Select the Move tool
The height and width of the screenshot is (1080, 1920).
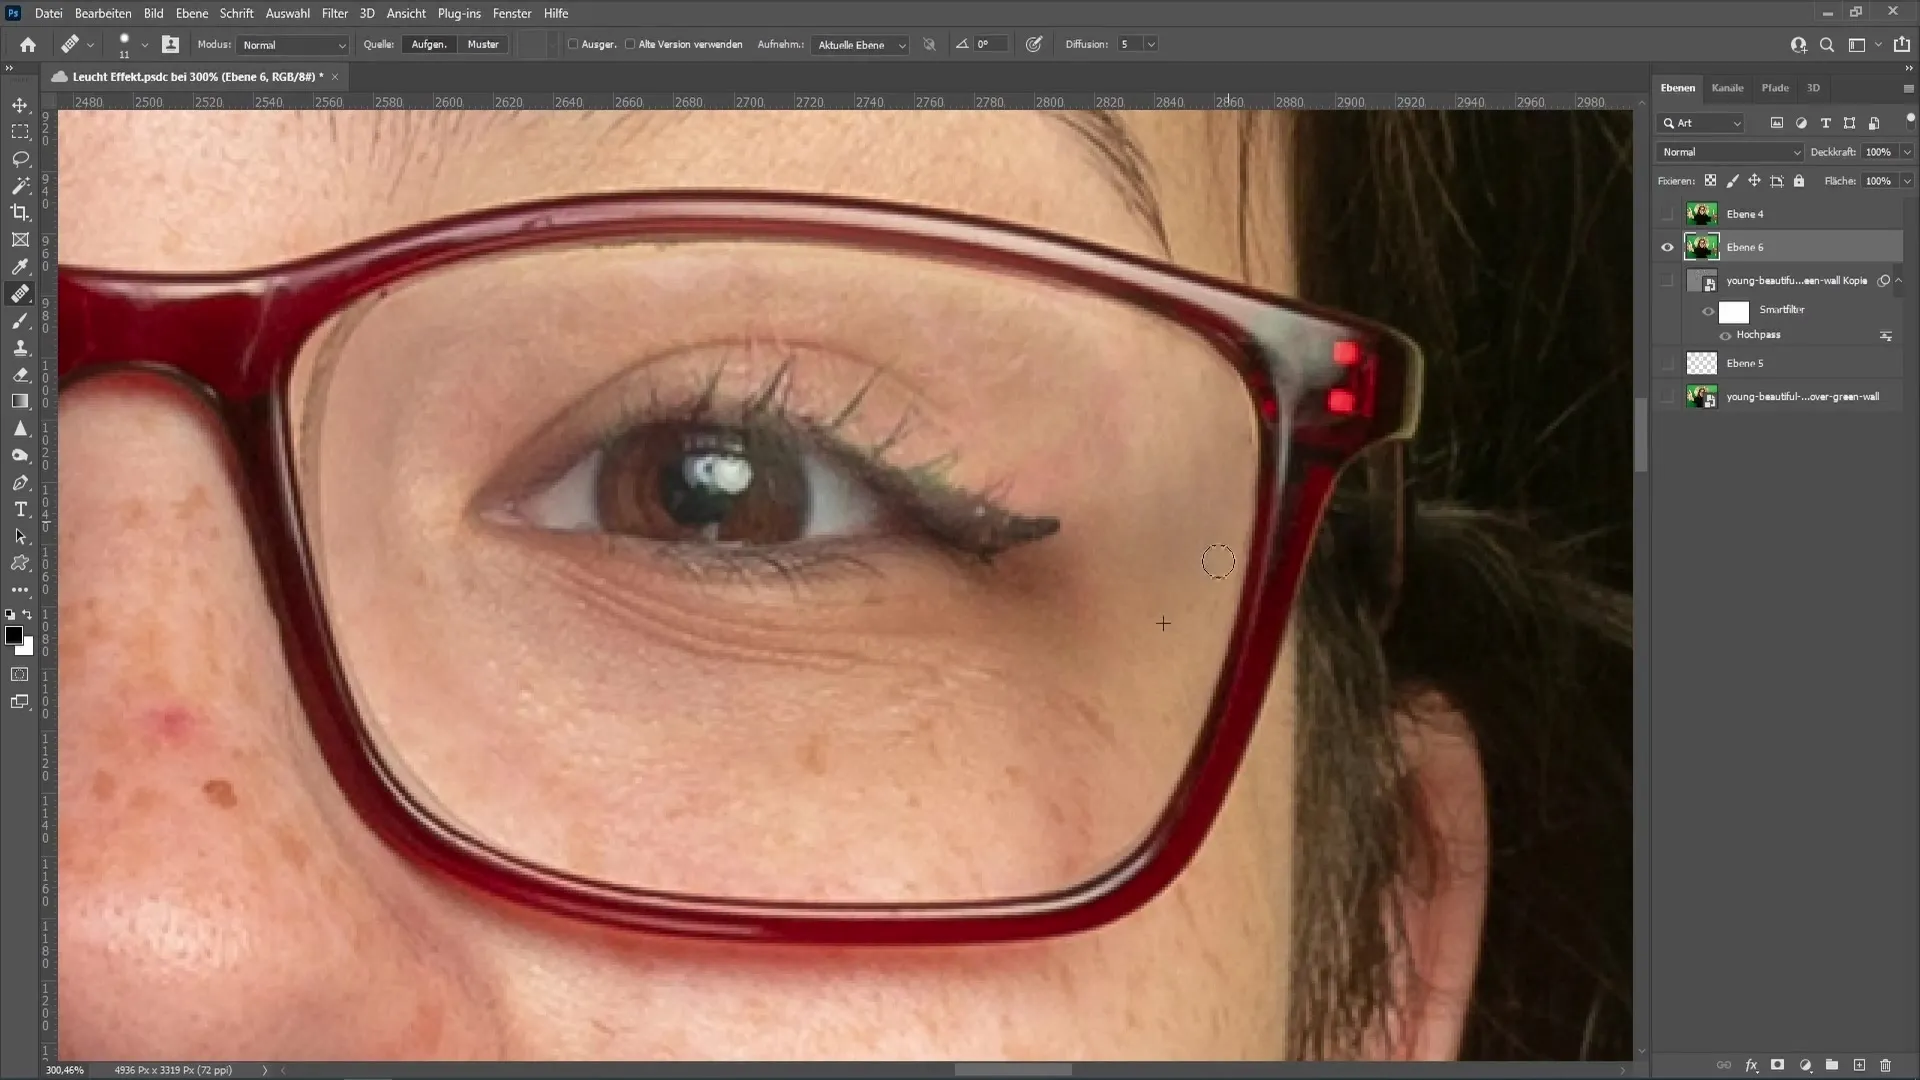click(x=20, y=104)
